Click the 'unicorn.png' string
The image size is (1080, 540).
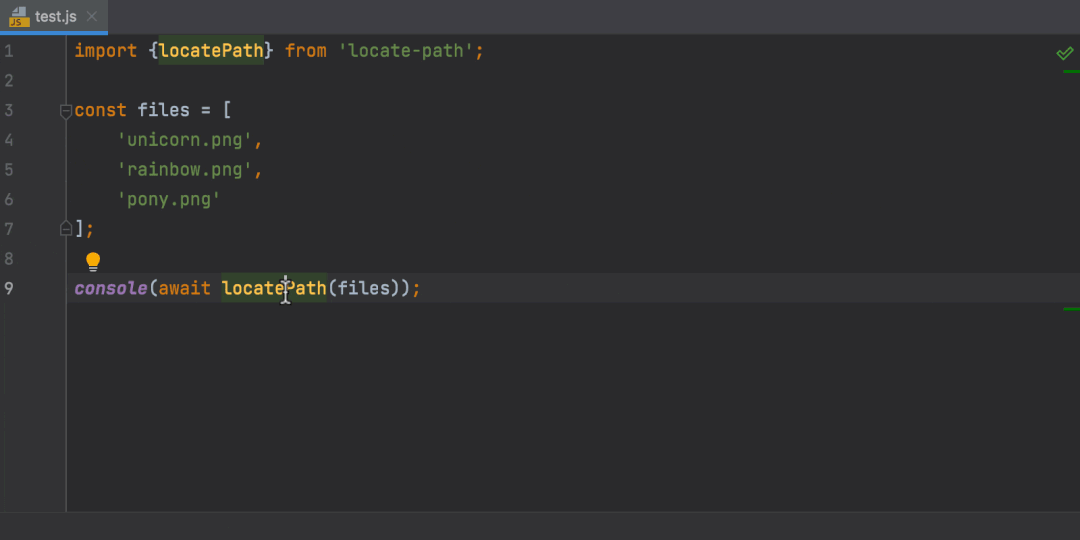pyautogui.click(x=185, y=140)
